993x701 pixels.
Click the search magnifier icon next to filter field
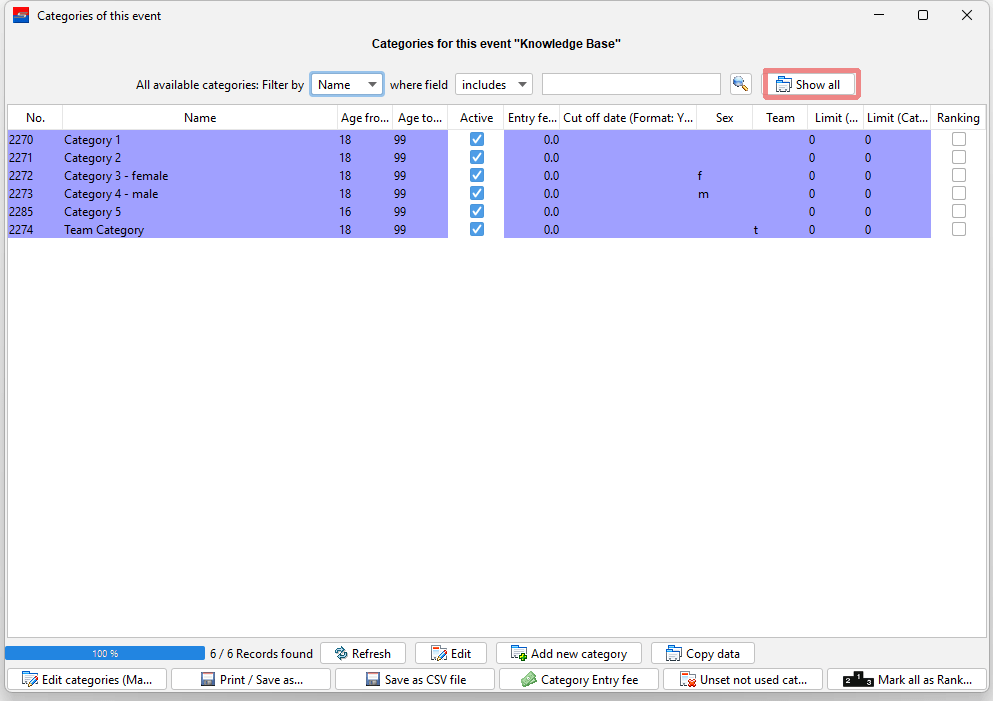click(740, 85)
